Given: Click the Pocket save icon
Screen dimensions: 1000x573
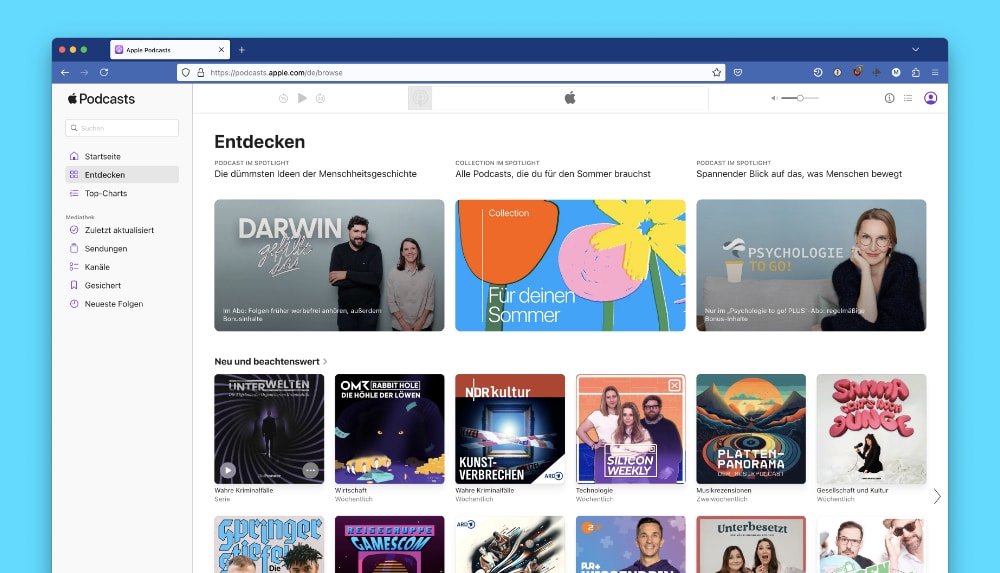Looking at the screenshot, I should tap(738, 73).
